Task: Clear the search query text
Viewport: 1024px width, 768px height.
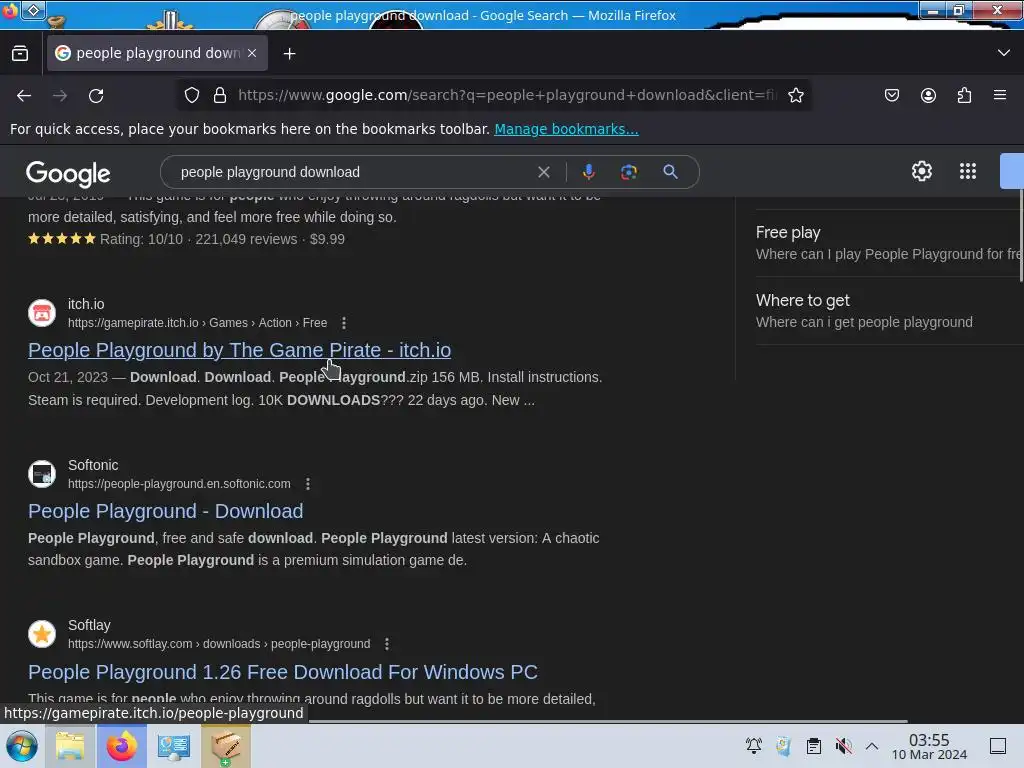Action: 543,172
